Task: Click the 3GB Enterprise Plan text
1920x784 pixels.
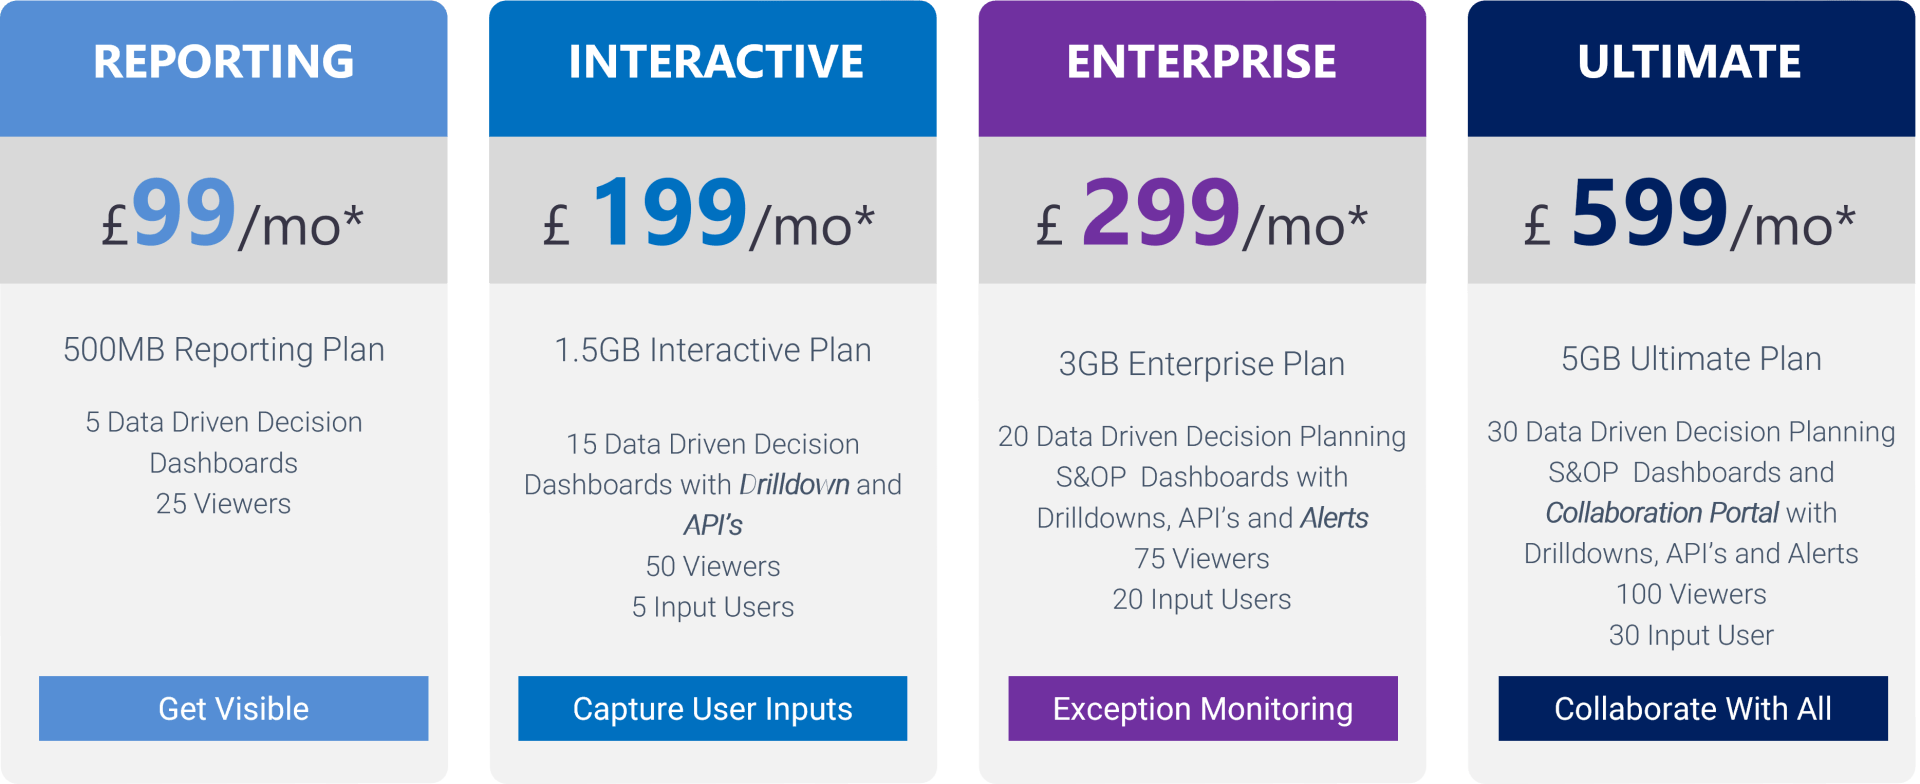Action: (x=1201, y=364)
